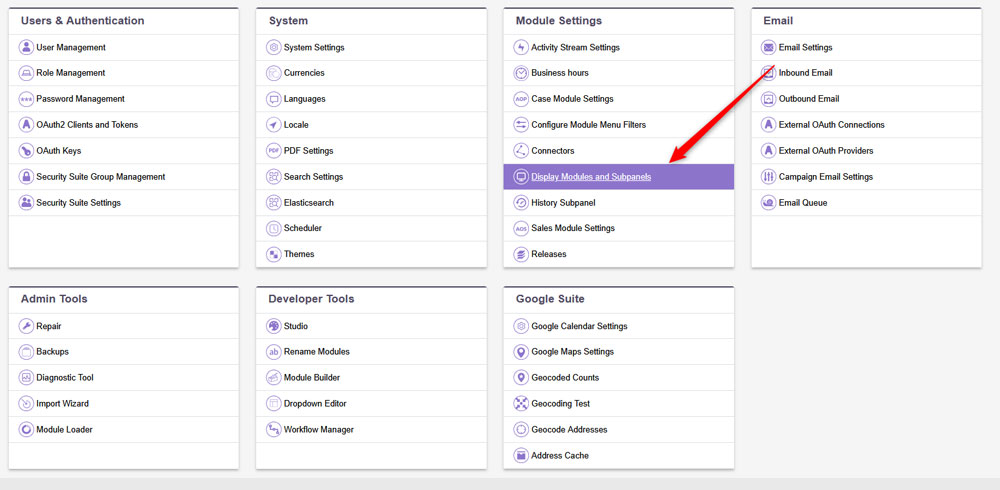Image resolution: width=1000 pixels, height=490 pixels.
Task: Go to Outbound Email
Action: point(809,99)
